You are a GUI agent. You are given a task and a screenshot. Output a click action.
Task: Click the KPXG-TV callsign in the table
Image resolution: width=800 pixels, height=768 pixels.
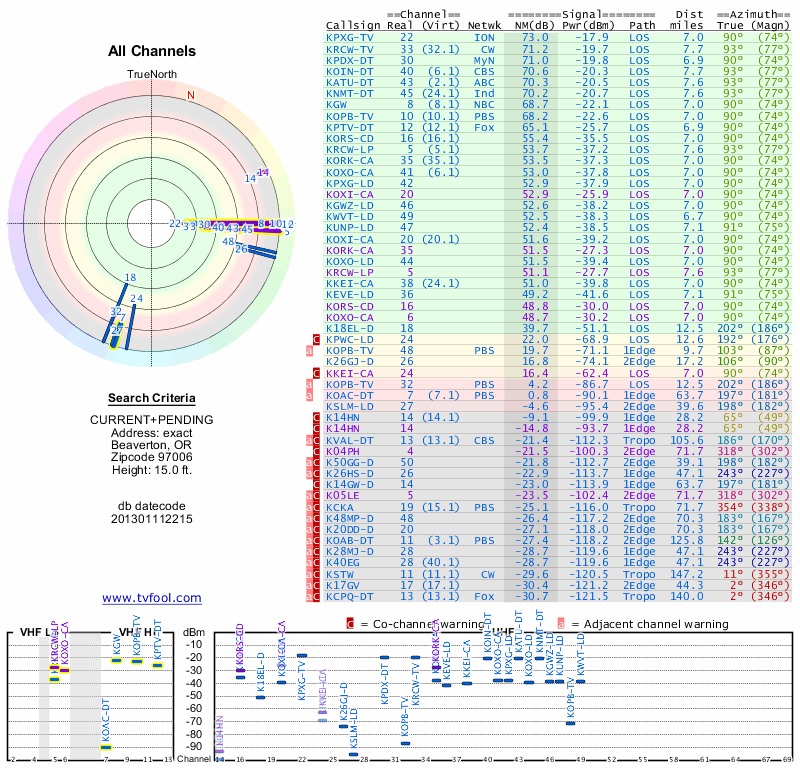coord(350,37)
